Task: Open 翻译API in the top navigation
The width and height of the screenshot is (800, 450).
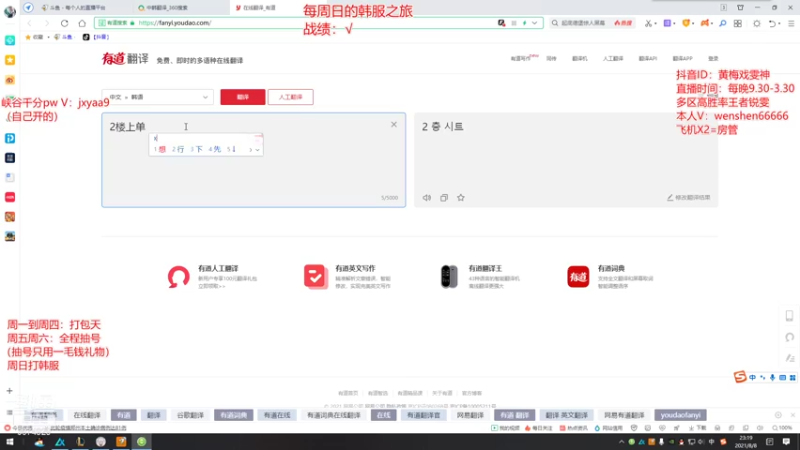Action: [x=647, y=59]
